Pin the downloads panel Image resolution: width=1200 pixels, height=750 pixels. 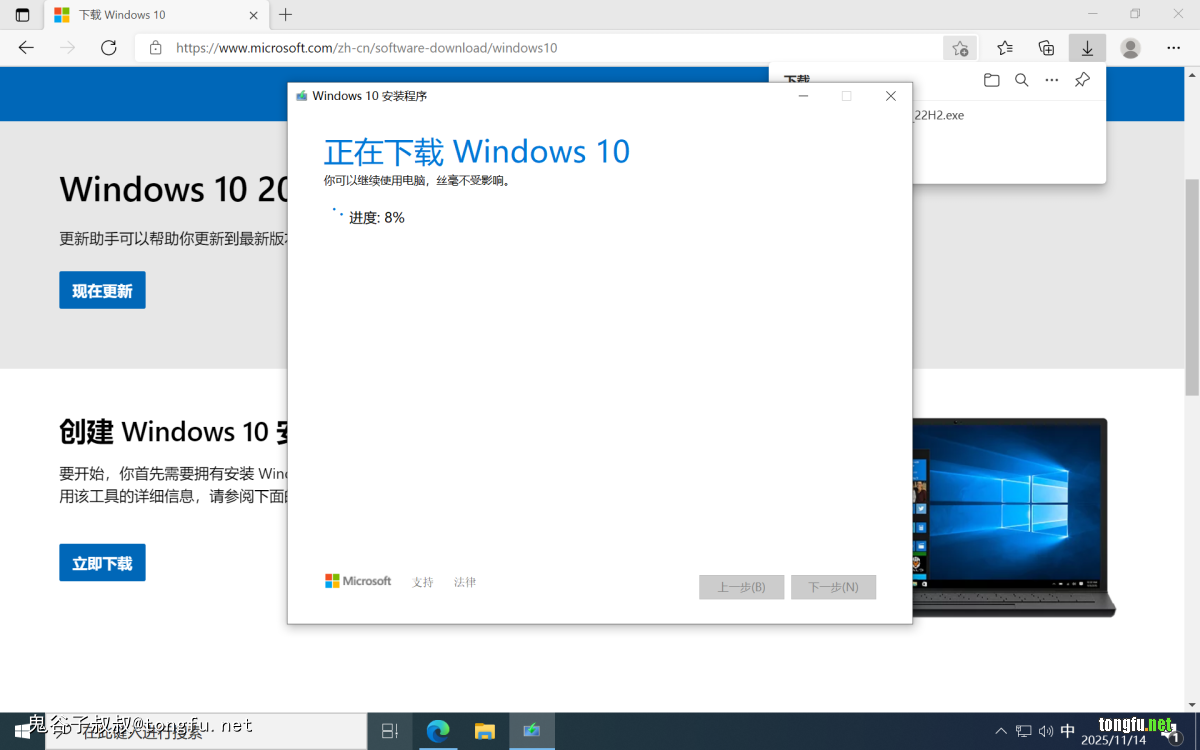click(x=1082, y=80)
